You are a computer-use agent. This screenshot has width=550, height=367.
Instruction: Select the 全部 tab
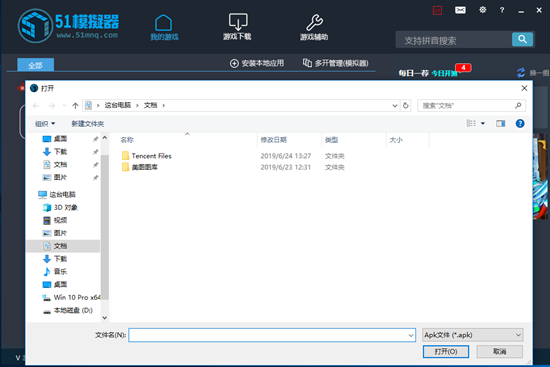[x=35, y=65]
